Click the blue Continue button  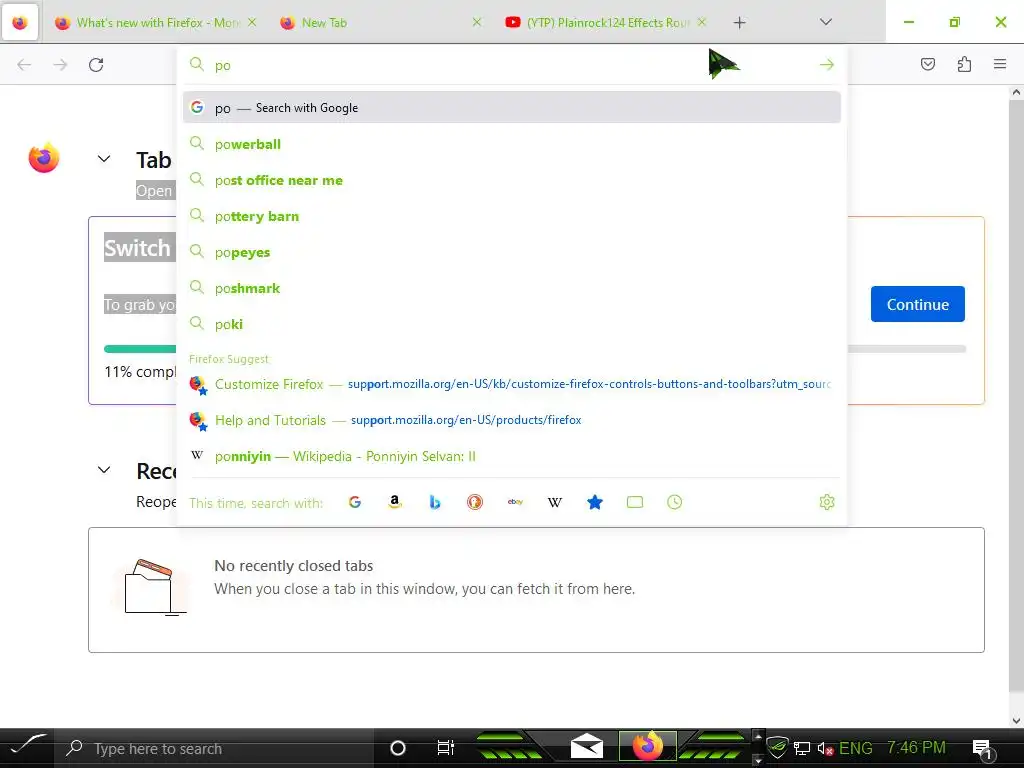pos(918,304)
